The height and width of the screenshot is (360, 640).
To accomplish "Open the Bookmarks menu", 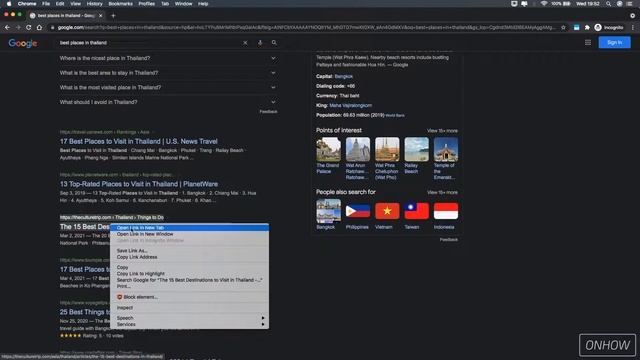I will pos(120,4).
